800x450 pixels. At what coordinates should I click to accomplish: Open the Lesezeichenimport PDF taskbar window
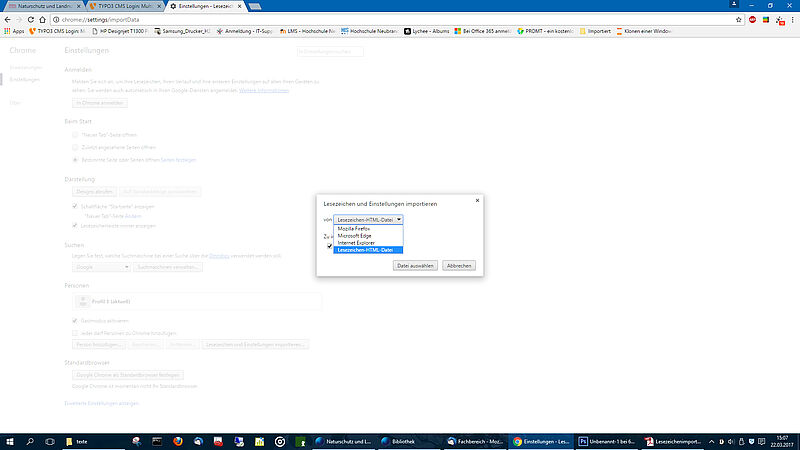click(x=672, y=441)
